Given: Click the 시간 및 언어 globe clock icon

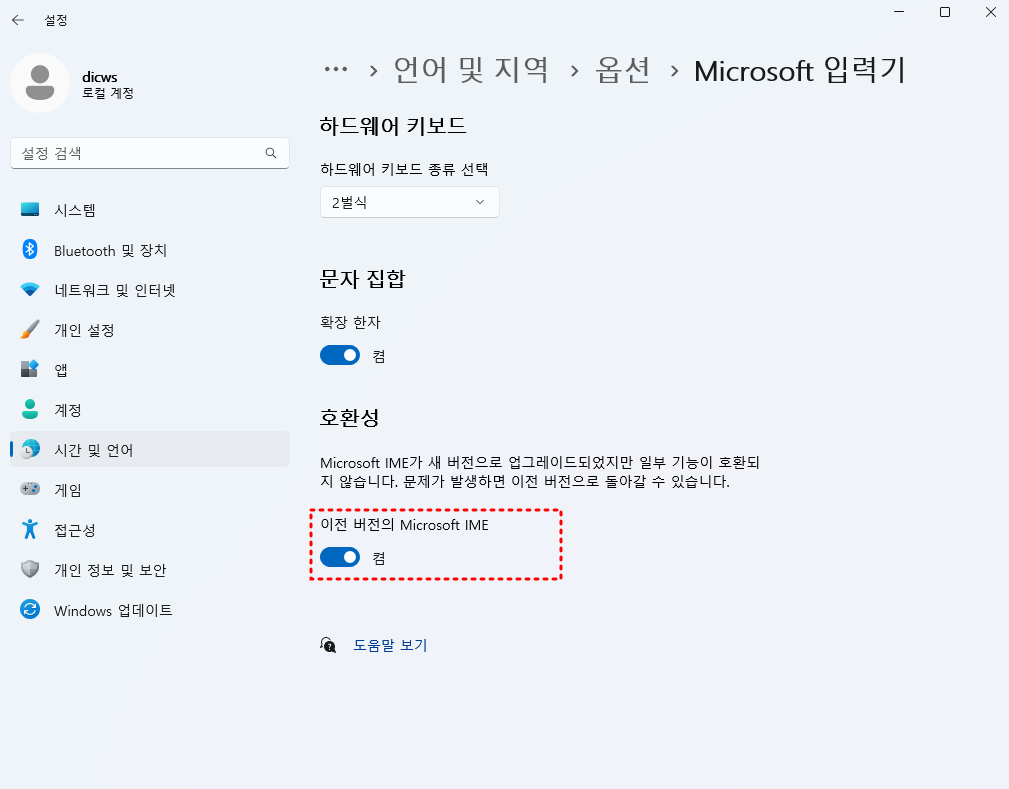Looking at the screenshot, I should (30, 449).
